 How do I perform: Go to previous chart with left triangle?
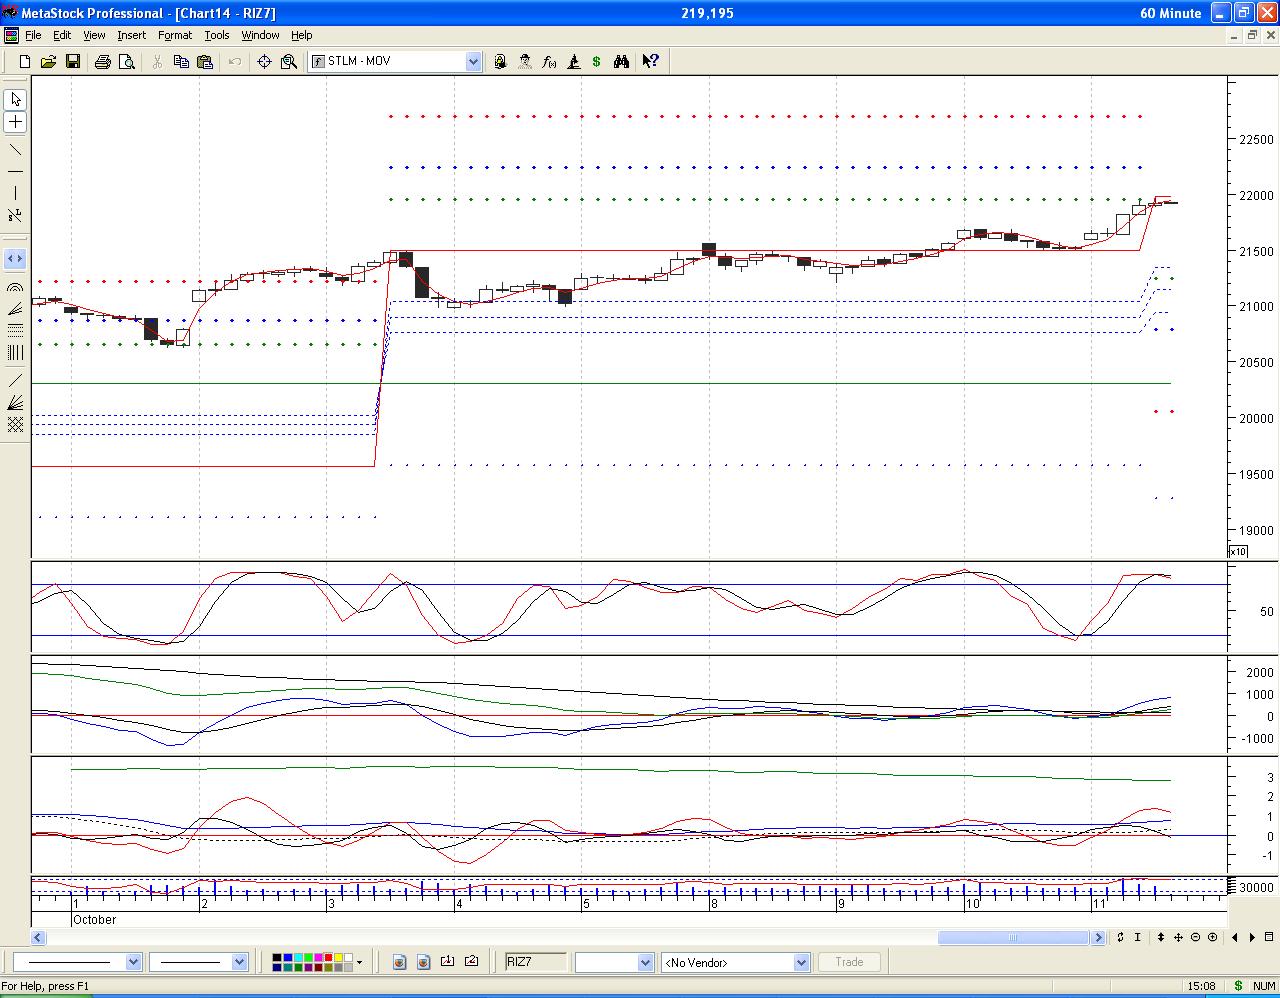point(1235,937)
